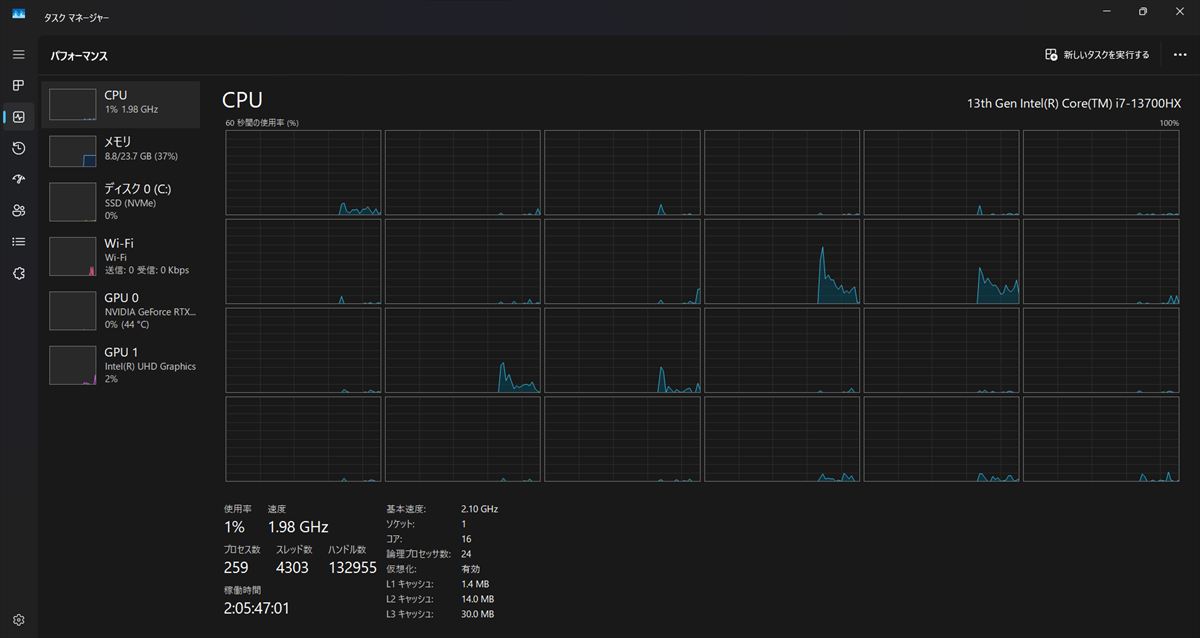
Task: Open the Processes page icon
Action: click(x=18, y=86)
